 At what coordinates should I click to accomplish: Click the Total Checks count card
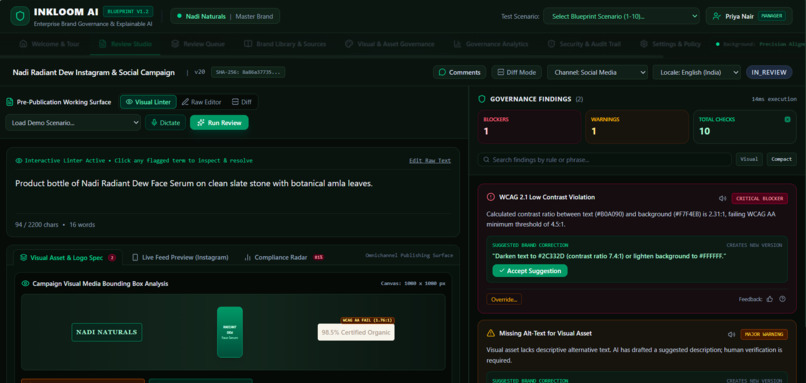(745, 126)
